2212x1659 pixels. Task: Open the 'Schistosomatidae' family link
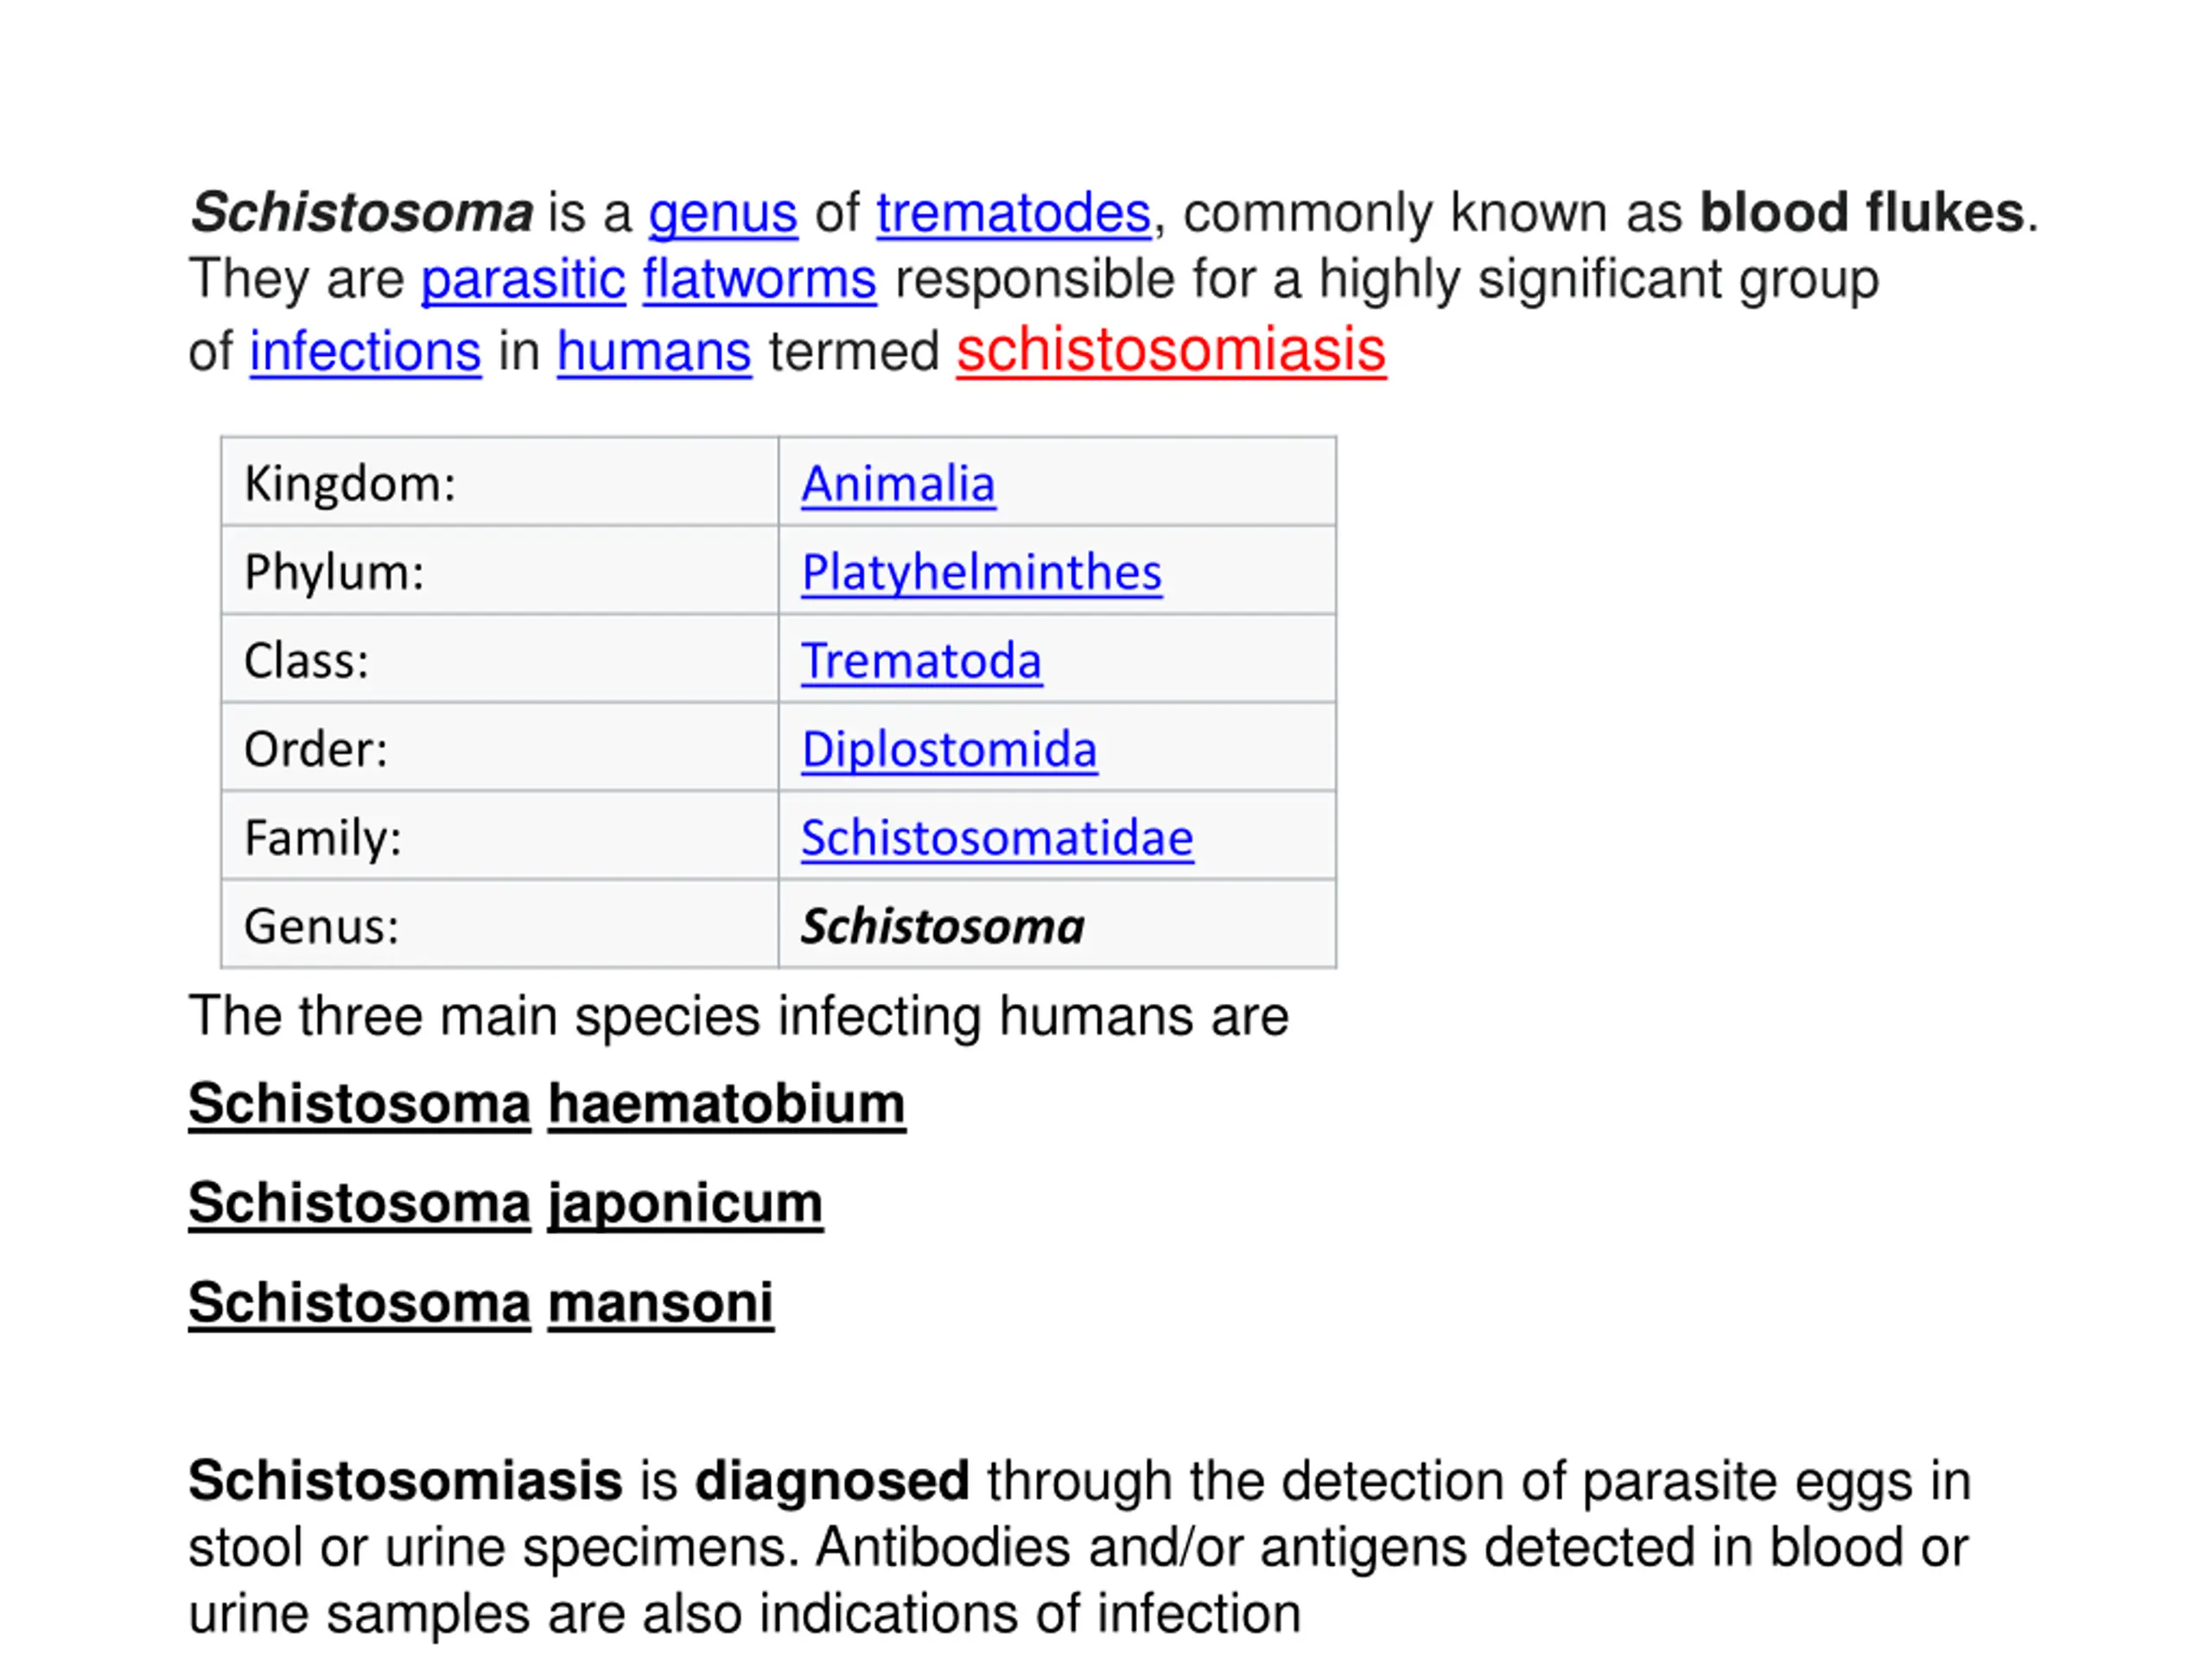tap(997, 838)
